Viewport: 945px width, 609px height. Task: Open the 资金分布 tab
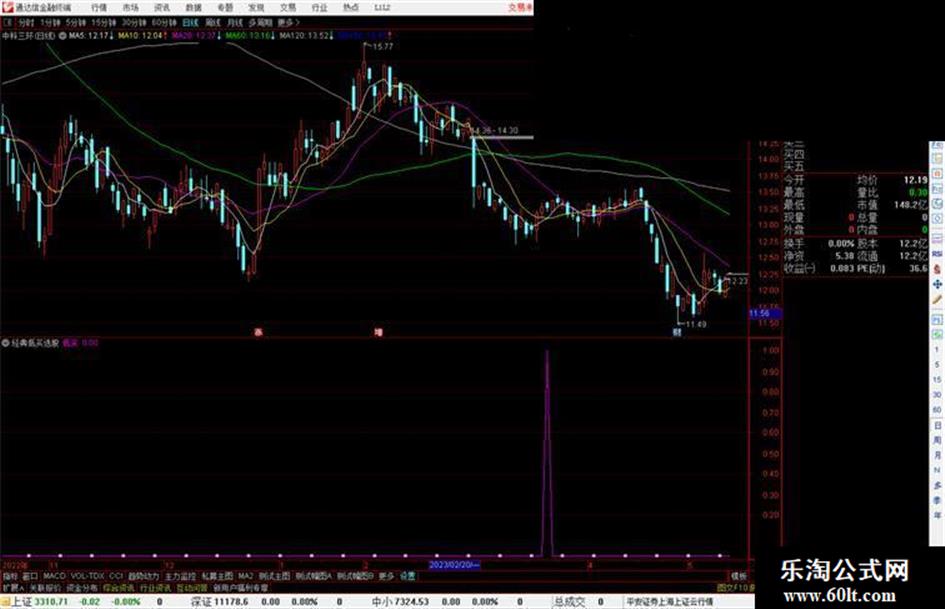tap(82, 587)
